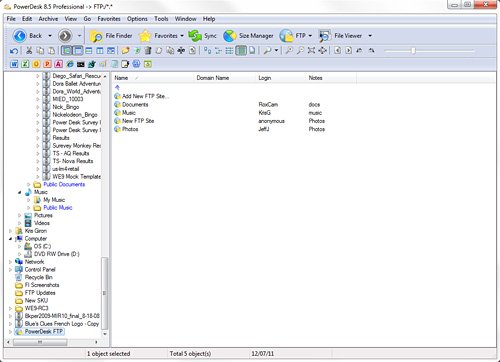Screen dimensions: 500x362
Task: Open the Archive menu
Action: pos(48,19)
